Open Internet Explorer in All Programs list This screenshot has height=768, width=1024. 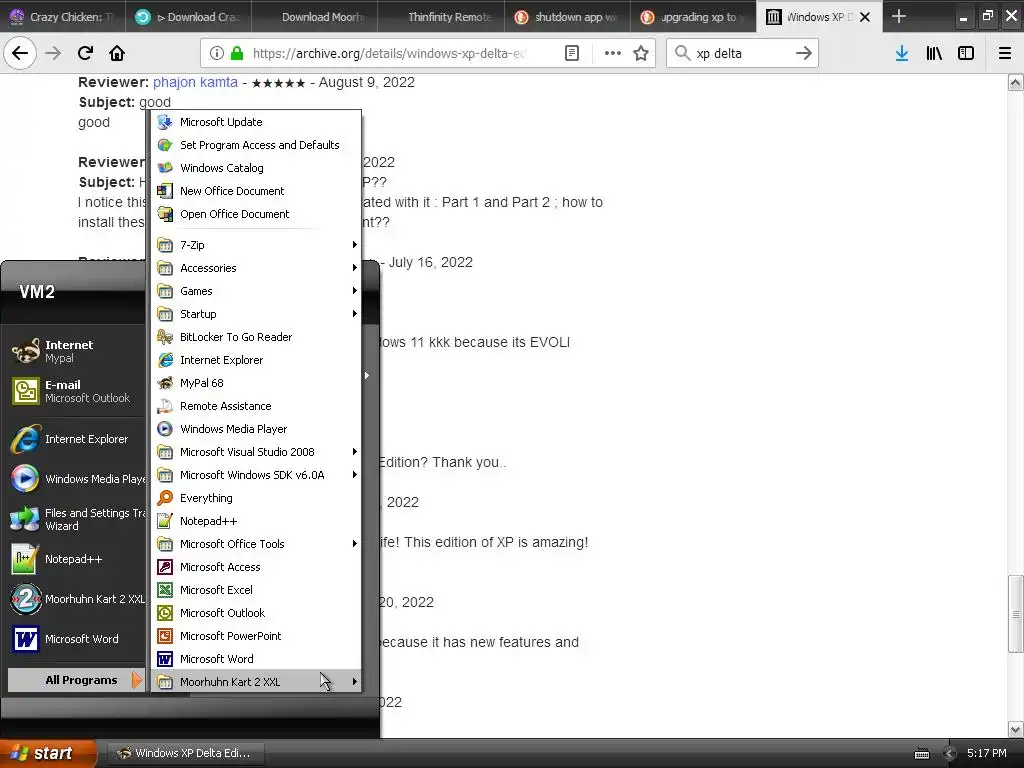[x=256, y=360]
